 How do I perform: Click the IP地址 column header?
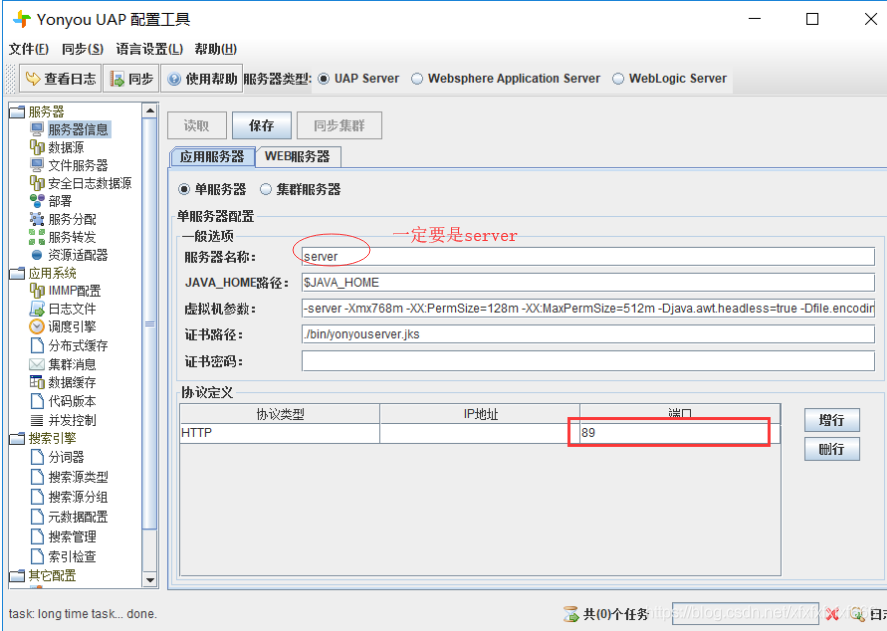point(480,414)
